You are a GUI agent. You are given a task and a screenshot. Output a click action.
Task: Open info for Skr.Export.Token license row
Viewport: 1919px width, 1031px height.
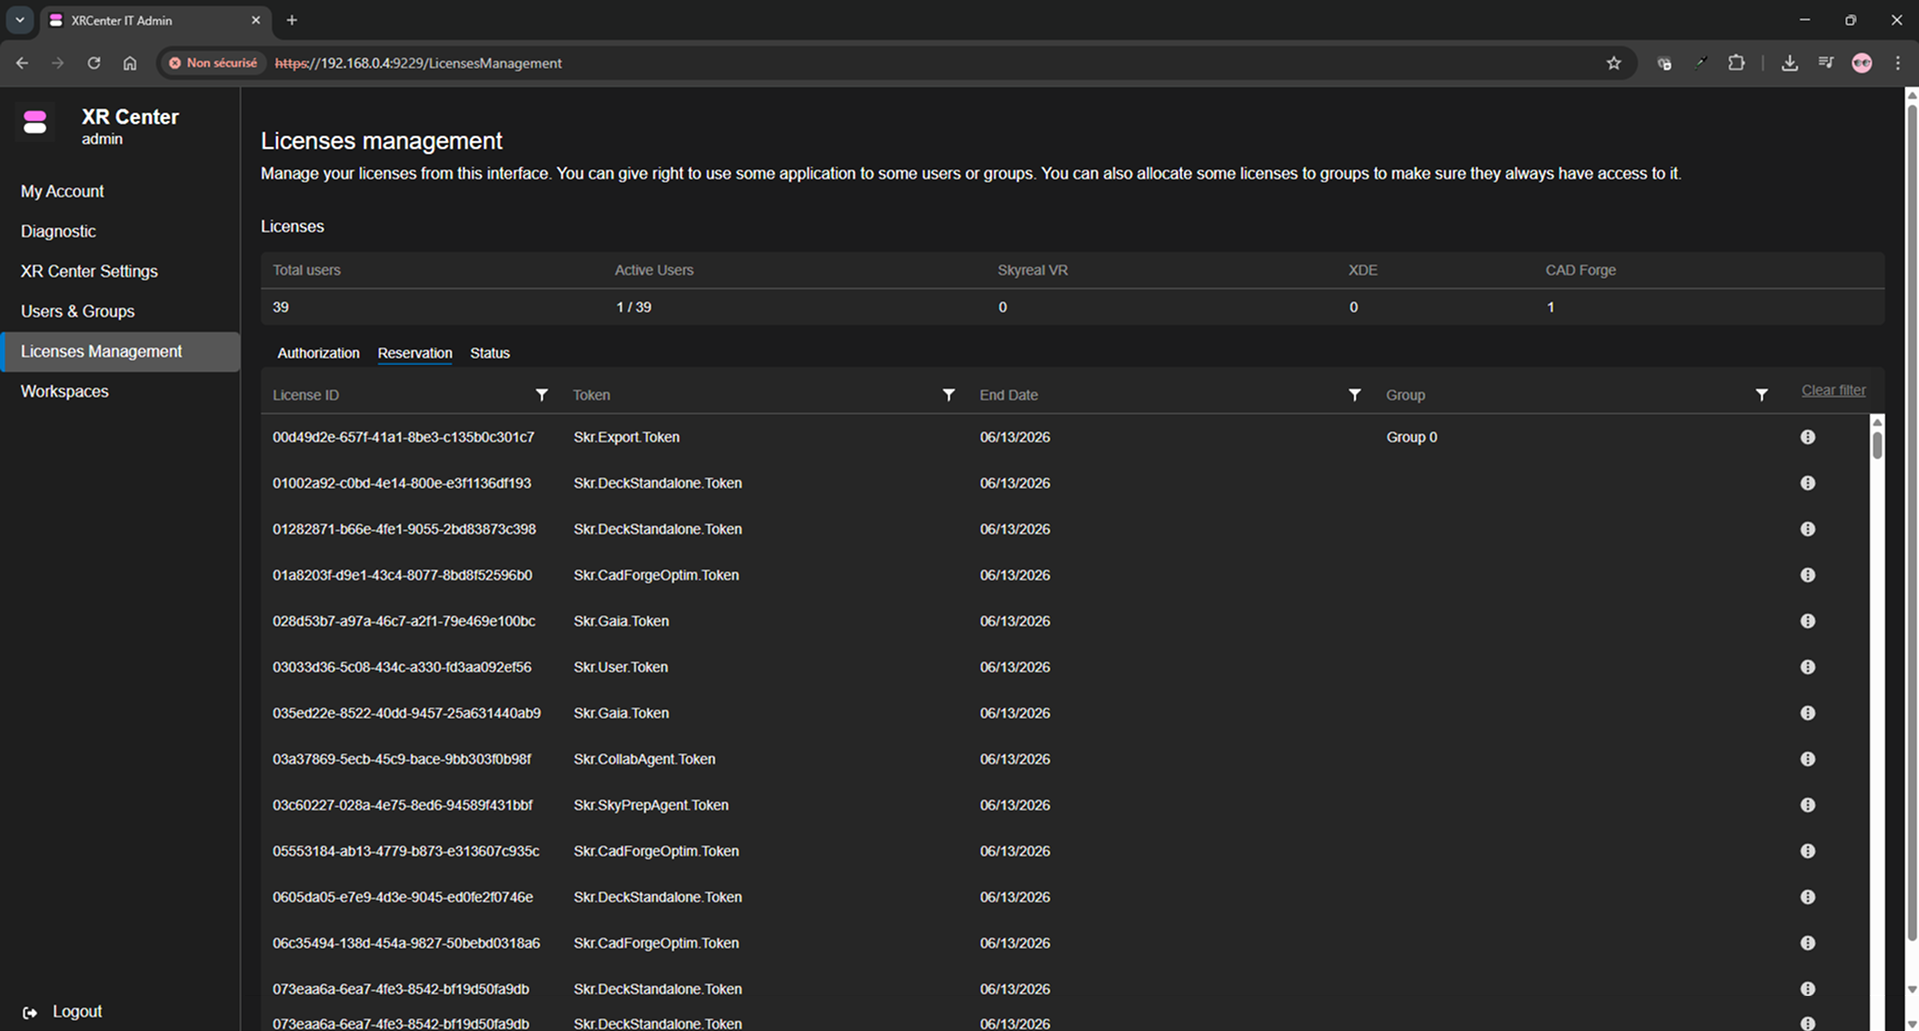coord(1807,437)
